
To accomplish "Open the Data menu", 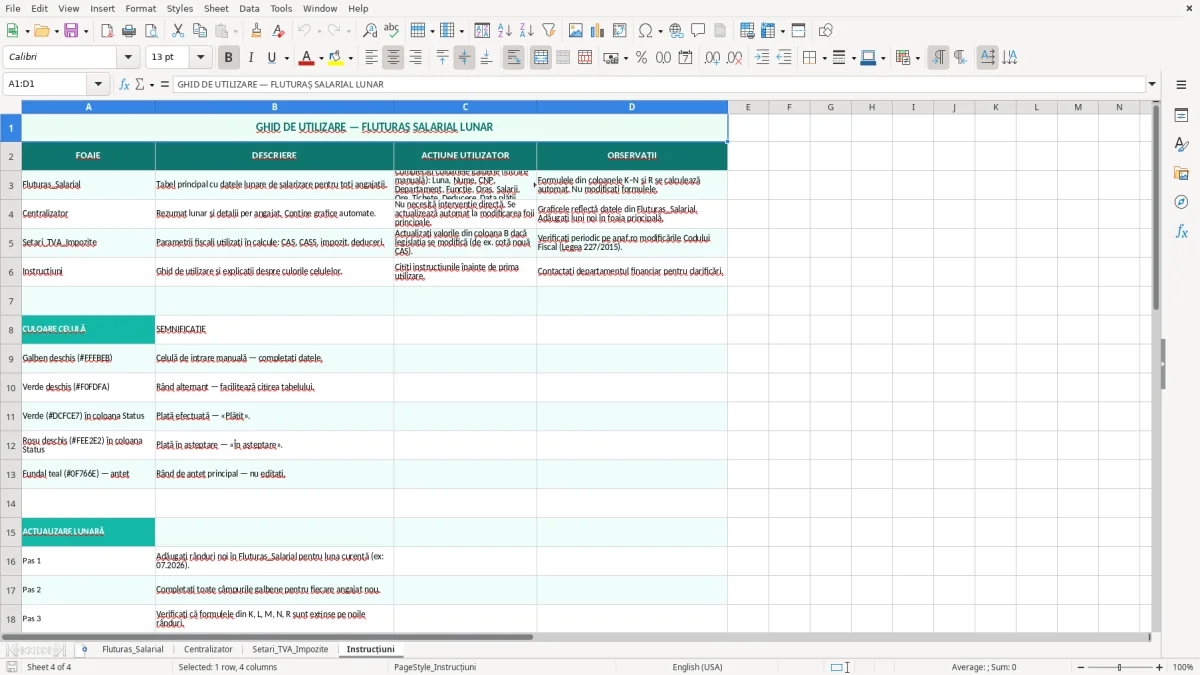I will (249, 8).
